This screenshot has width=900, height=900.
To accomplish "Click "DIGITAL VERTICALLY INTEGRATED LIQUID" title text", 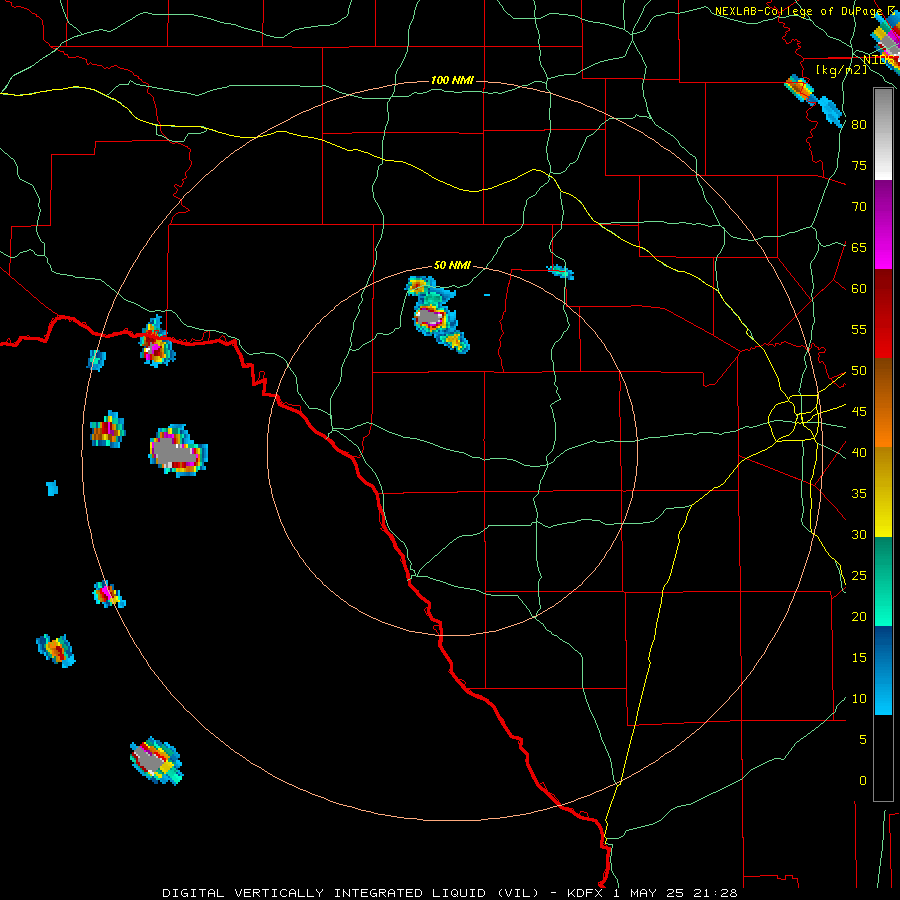I will 327,893.
